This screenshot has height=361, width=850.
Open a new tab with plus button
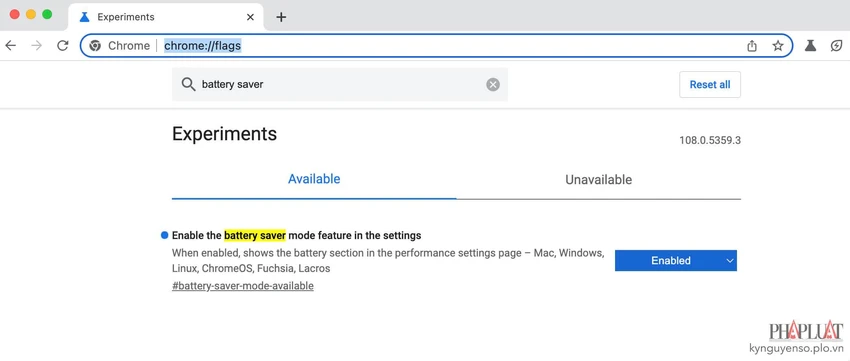tap(281, 17)
